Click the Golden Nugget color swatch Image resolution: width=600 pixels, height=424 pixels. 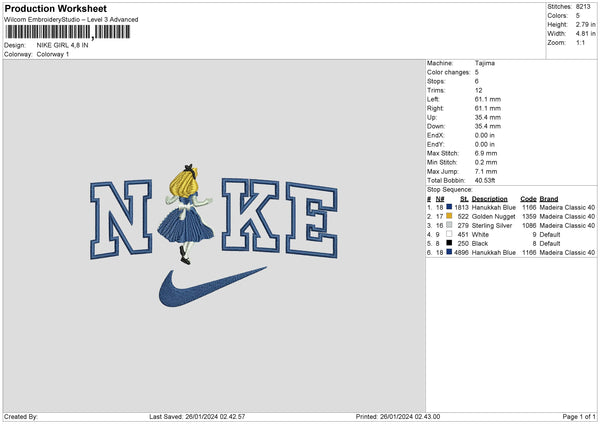pyautogui.click(x=449, y=216)
